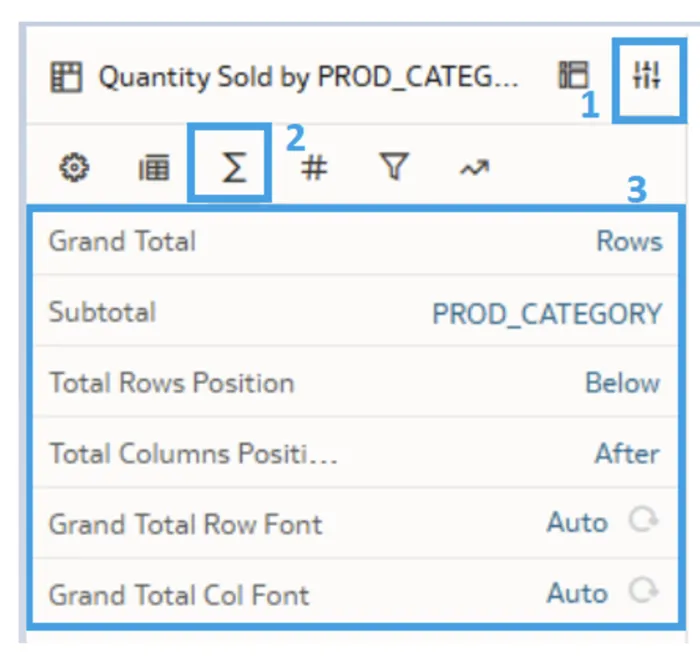The height and width of the screenshot is (658, 700).
Task: Click the table icon beside the visualization title
Action: click(x=66, y=78)
